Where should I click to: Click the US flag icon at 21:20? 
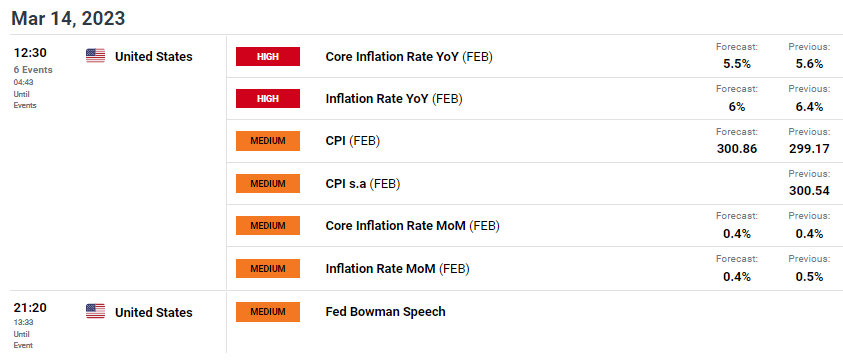[x=95, y=311]
